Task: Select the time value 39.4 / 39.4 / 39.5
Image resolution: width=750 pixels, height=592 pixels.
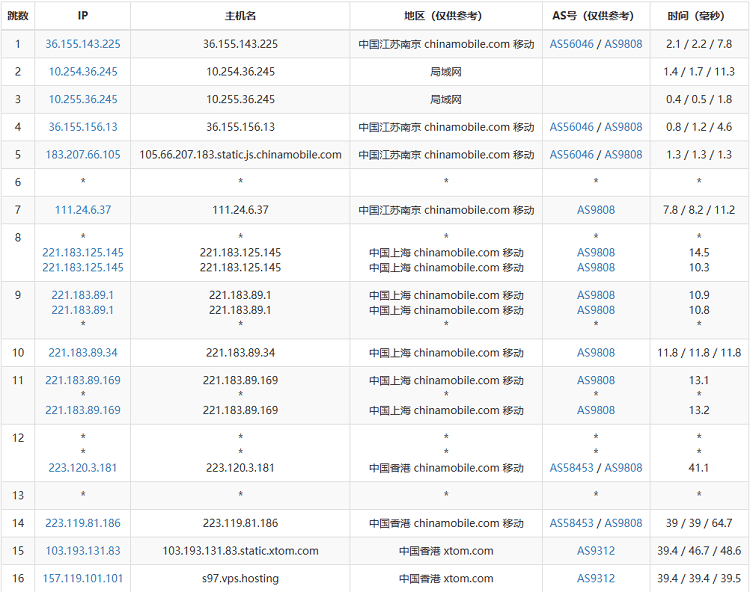Action: 699,579
